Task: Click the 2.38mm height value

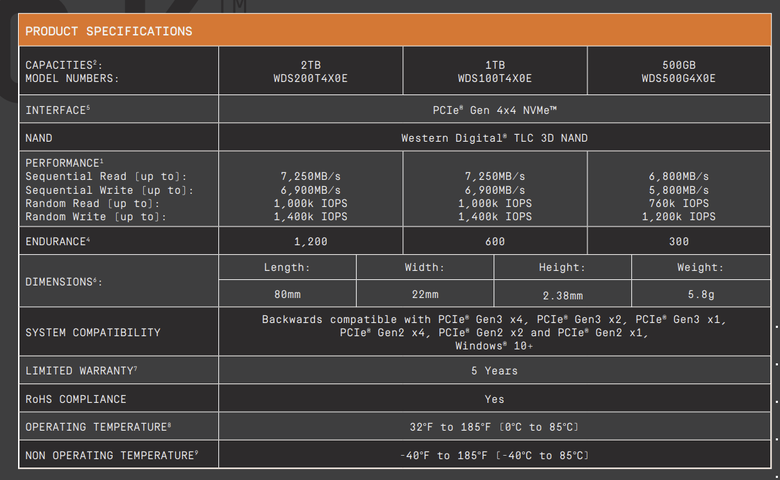Action: click(563, 296)
